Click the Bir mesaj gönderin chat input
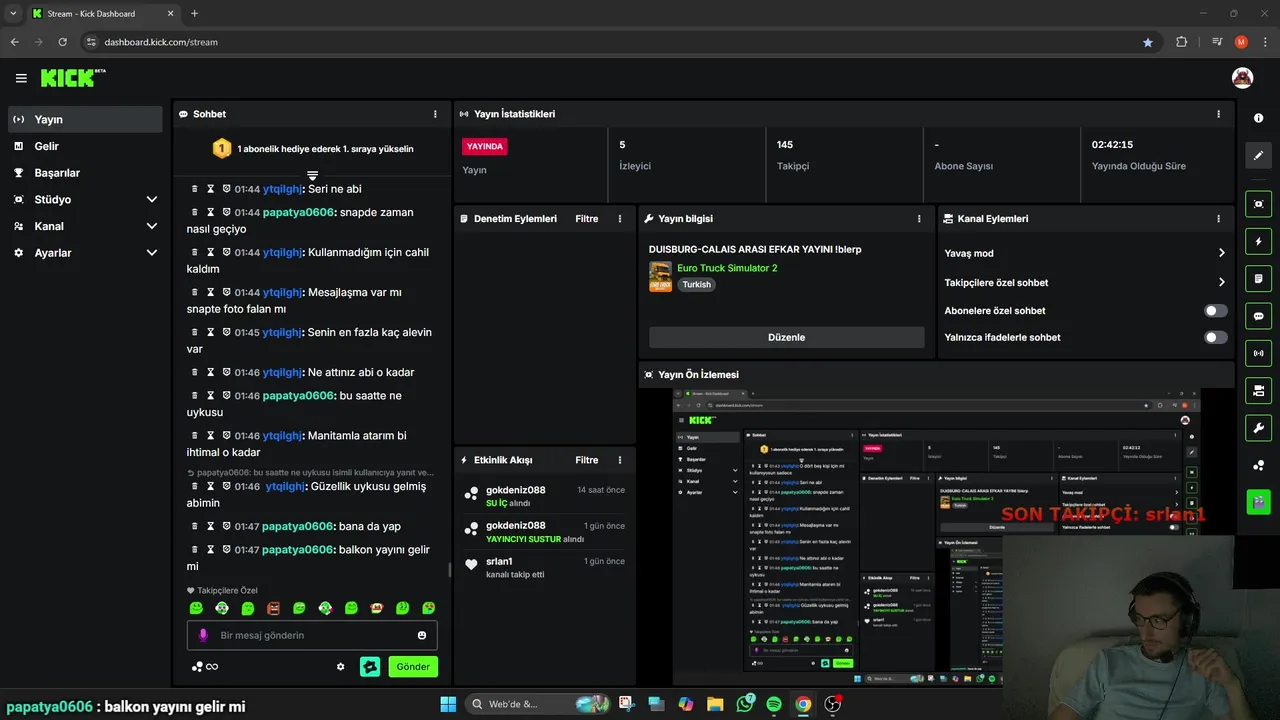This screenshot has height=720, width=1280. pyautogui.click(x=312, y=635)
